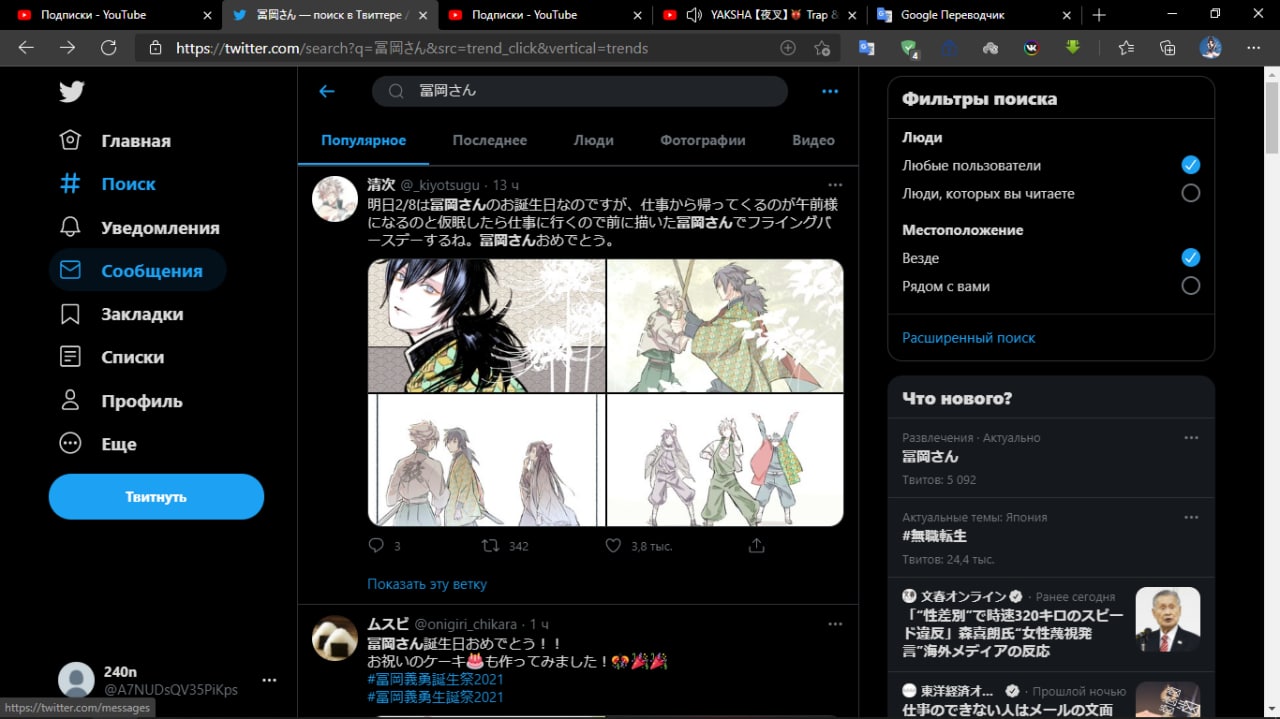
Task: Click the address bar URL
Action: point(412,48)
